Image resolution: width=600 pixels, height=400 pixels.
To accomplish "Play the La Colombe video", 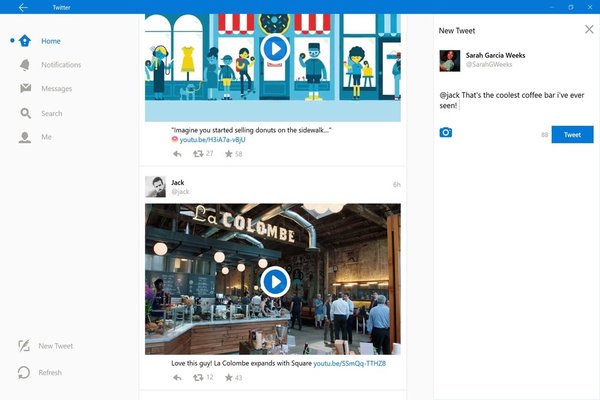I will [273, 280].
